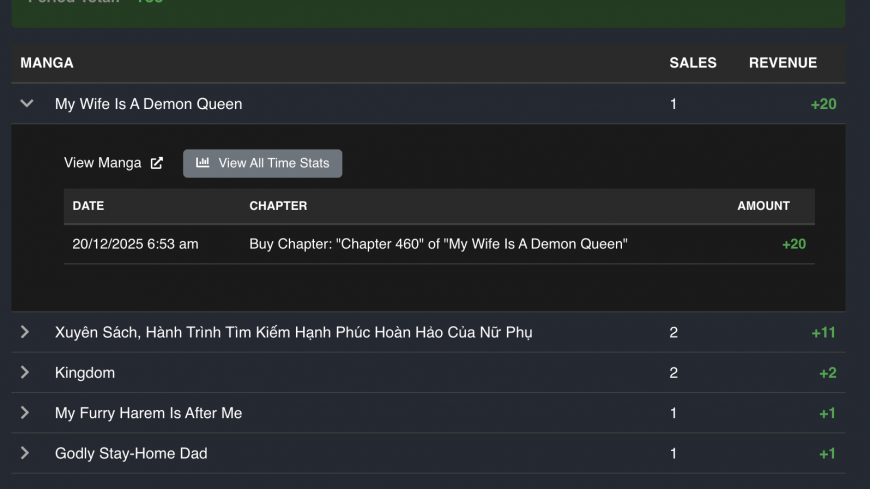870x489 pixels.
Task: Click the AMOUNT column header
Action: 763,206
